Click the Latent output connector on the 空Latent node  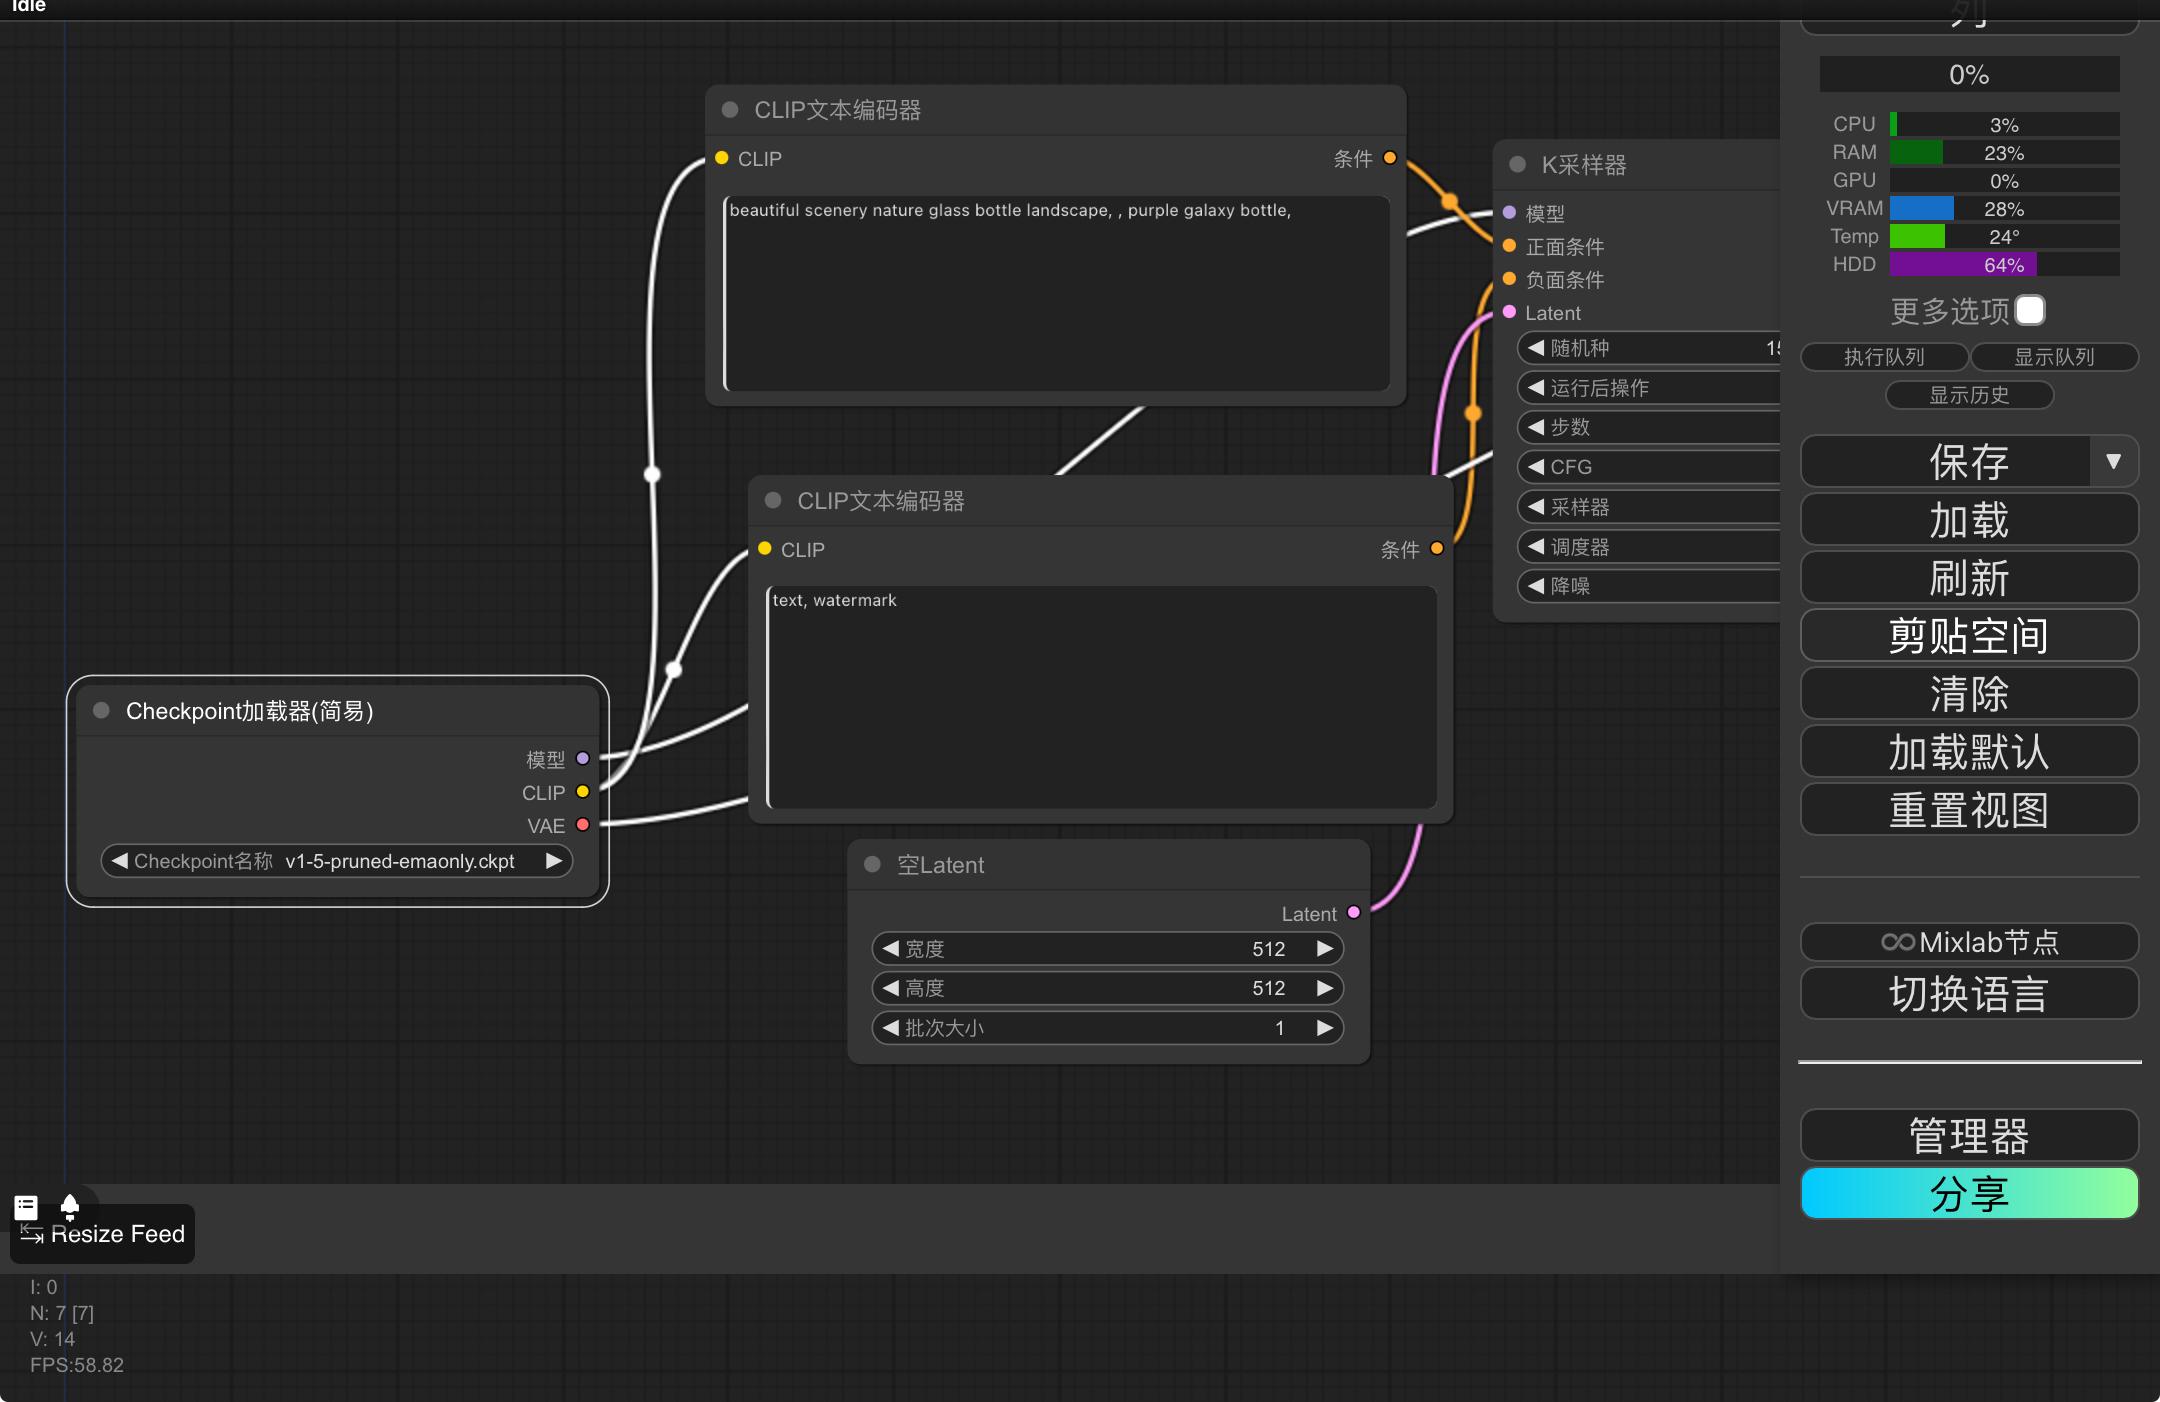1354,913
